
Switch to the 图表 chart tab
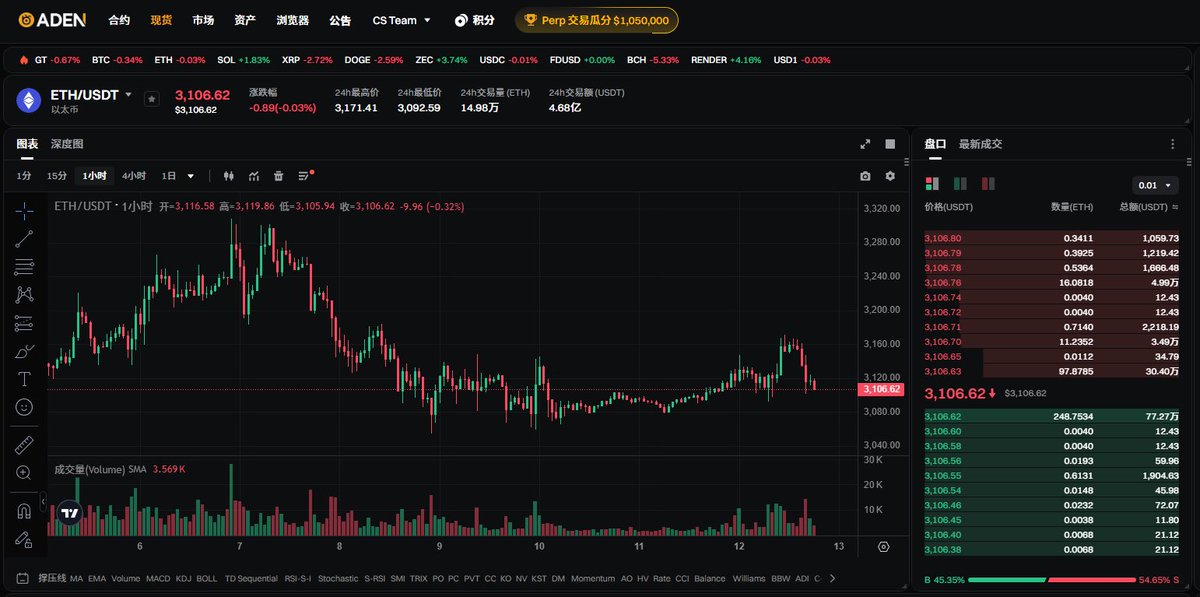pyautogui.click(x=27, y=144)
